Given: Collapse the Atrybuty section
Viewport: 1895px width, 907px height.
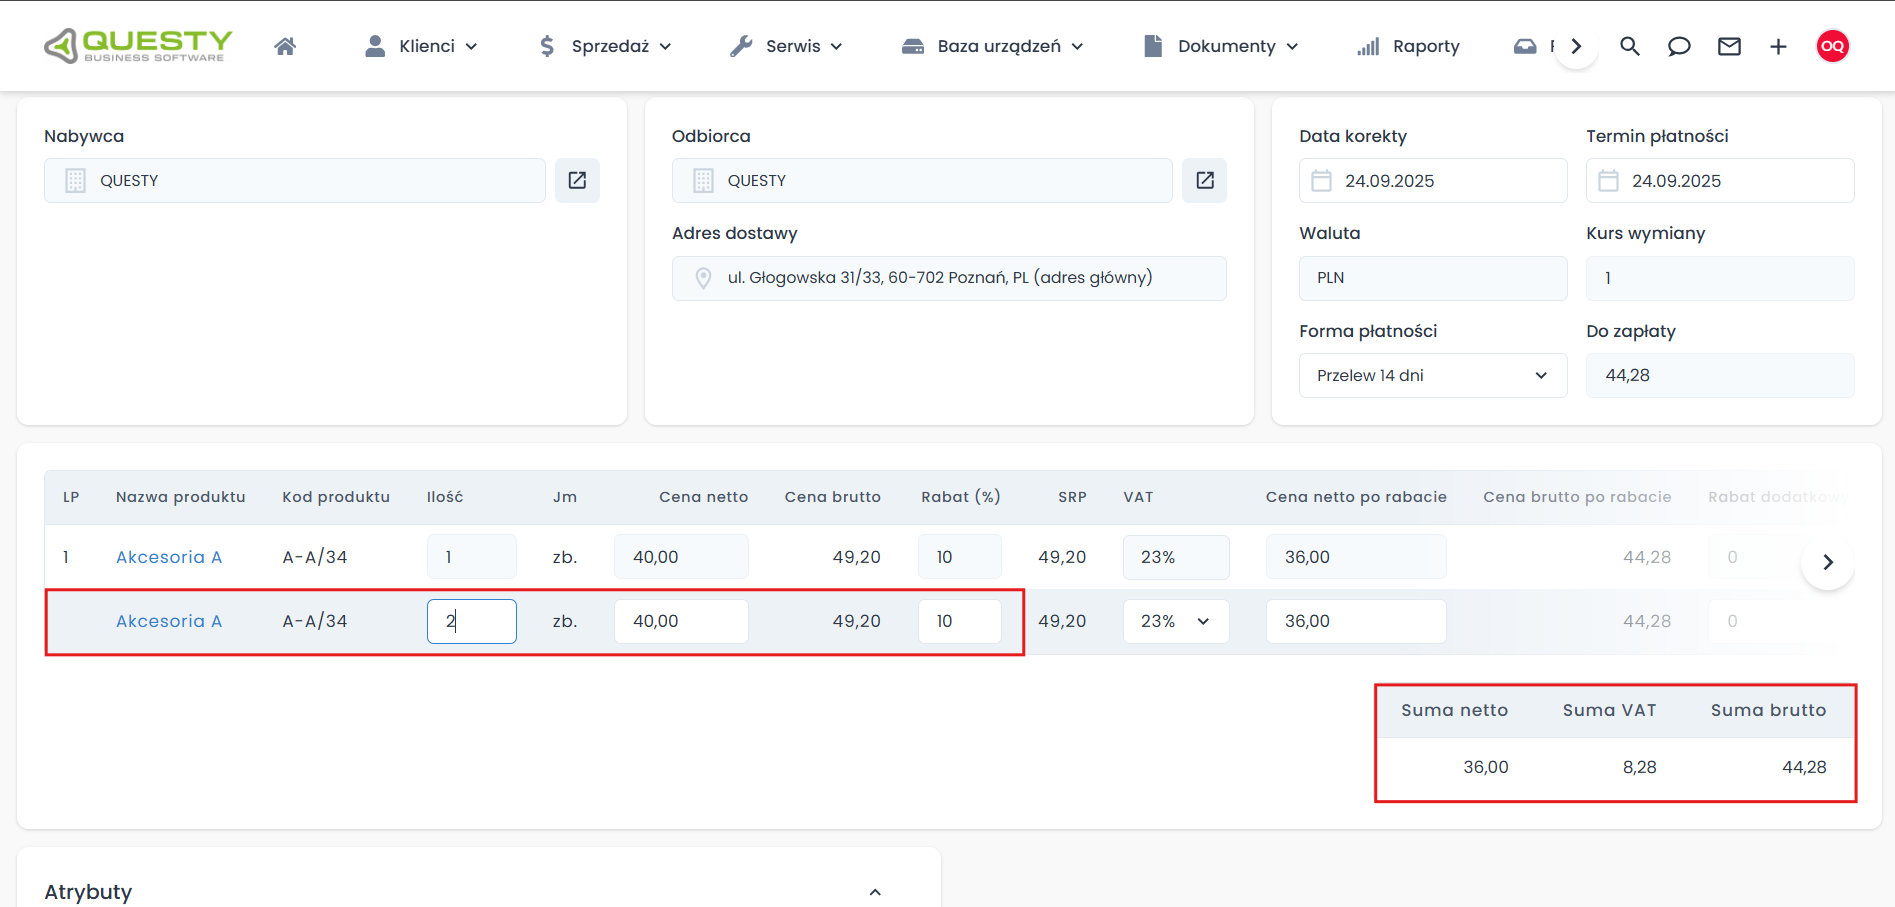Looking at the screenshot, I should (875, 892).
